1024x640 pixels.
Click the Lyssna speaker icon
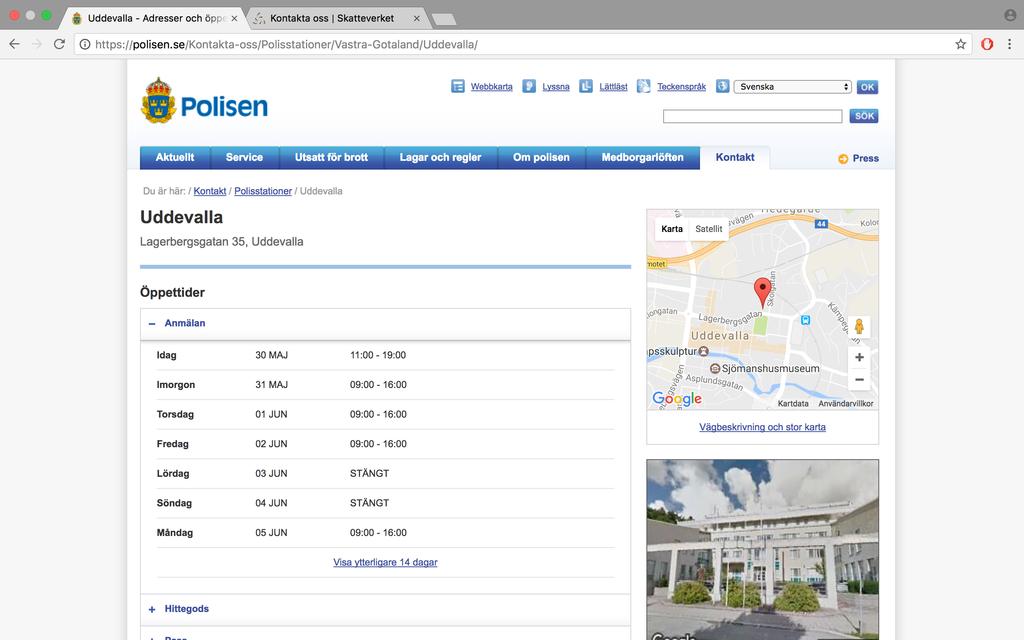[x=529, y=86]
